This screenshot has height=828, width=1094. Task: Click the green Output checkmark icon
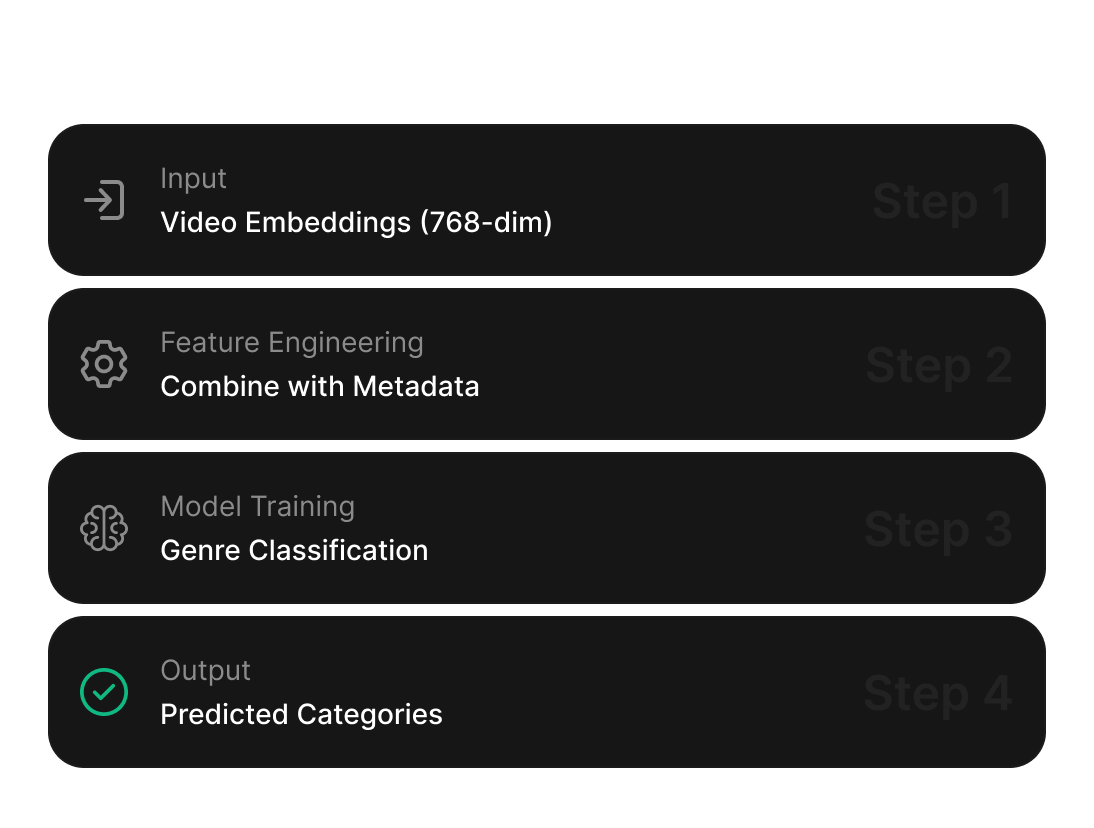(104, 692)
